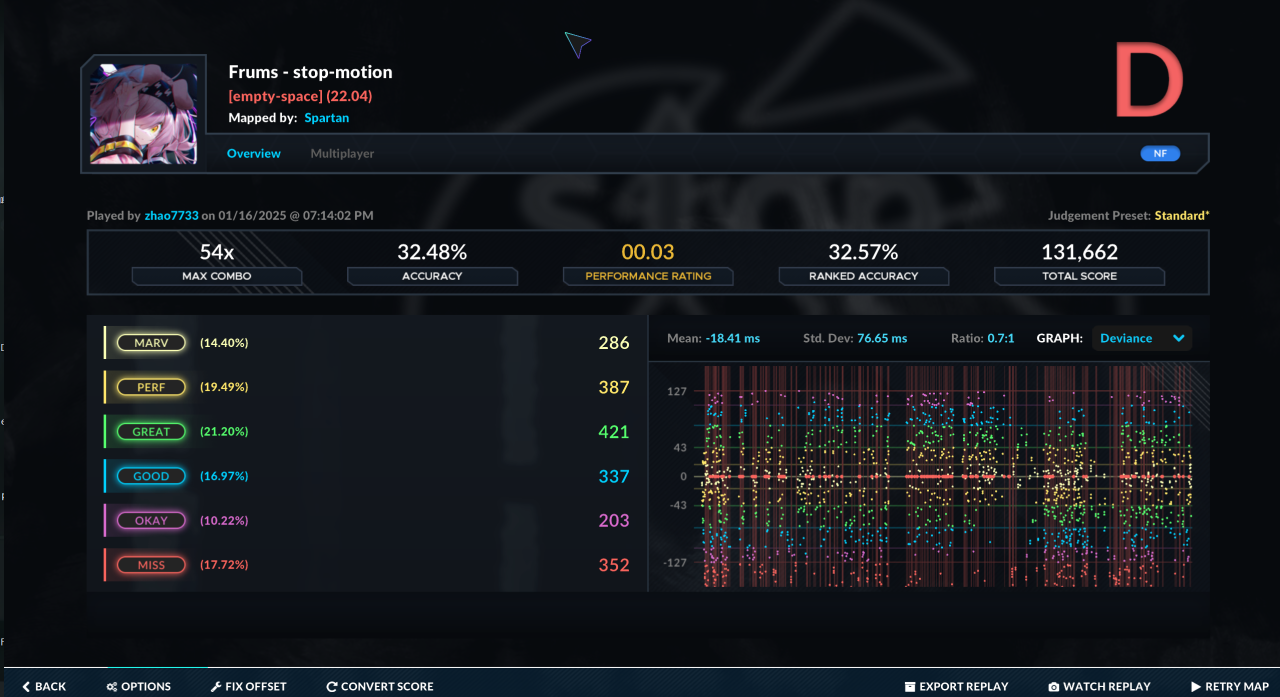Open the Deviance graph dropdown
Screen dimensions: 1280x697
point(1142,338)
